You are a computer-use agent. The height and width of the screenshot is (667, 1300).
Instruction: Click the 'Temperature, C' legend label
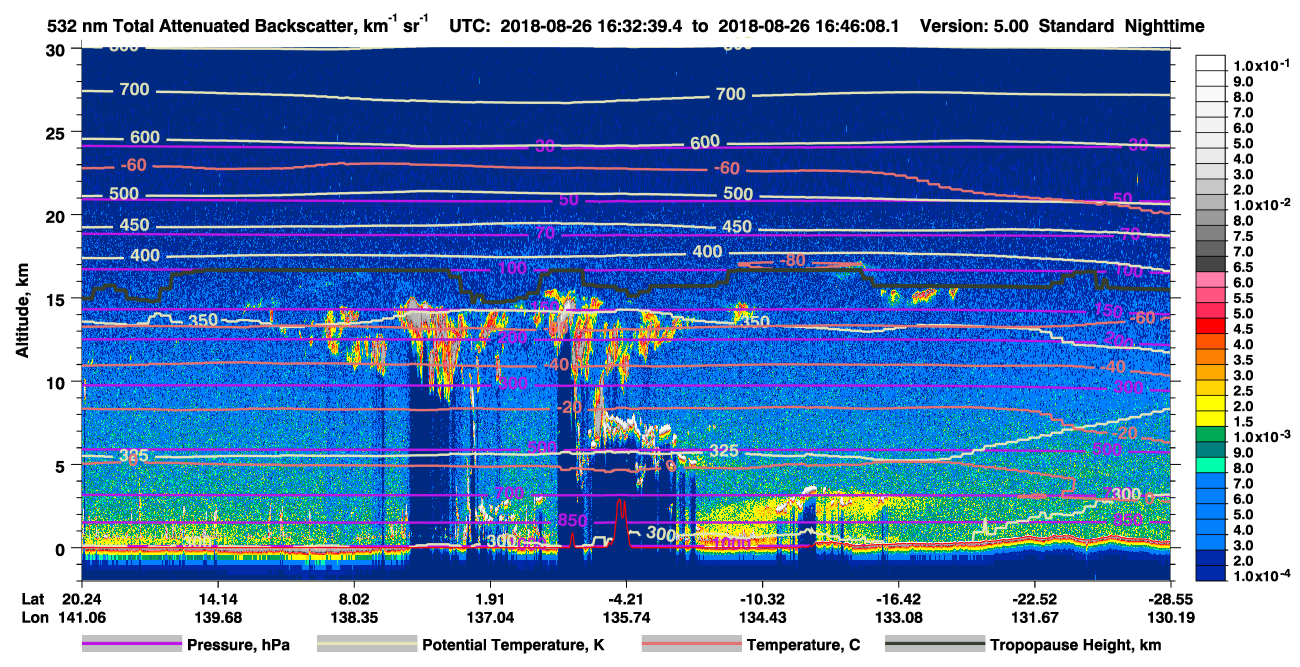pyautogui.click(x=803, y=645)
